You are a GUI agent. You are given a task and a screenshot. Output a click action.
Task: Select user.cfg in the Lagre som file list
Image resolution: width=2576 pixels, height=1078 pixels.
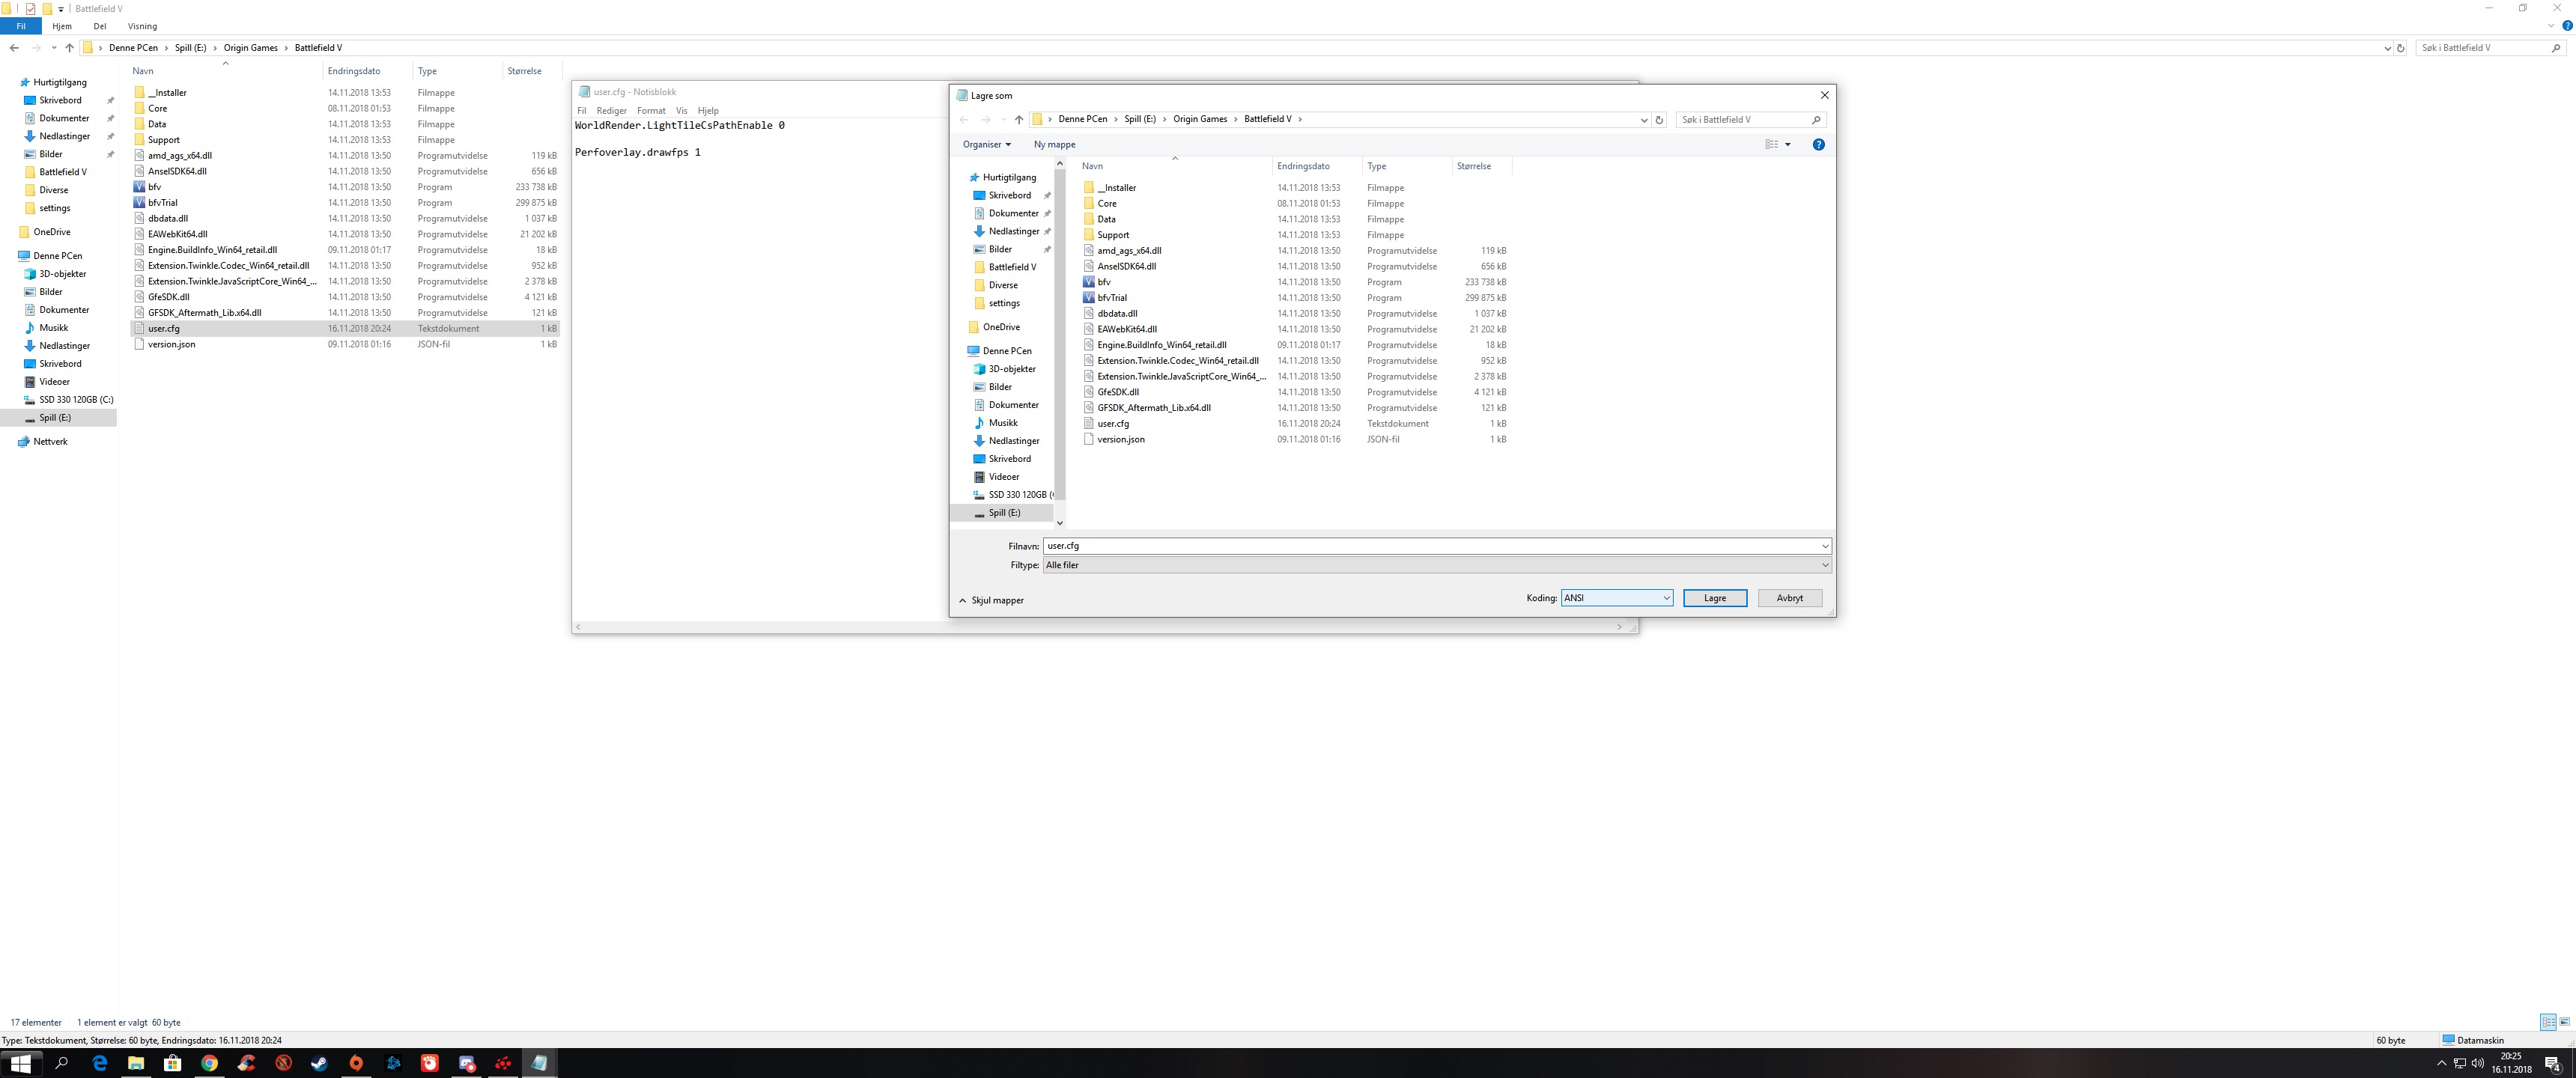(1112, 424)
